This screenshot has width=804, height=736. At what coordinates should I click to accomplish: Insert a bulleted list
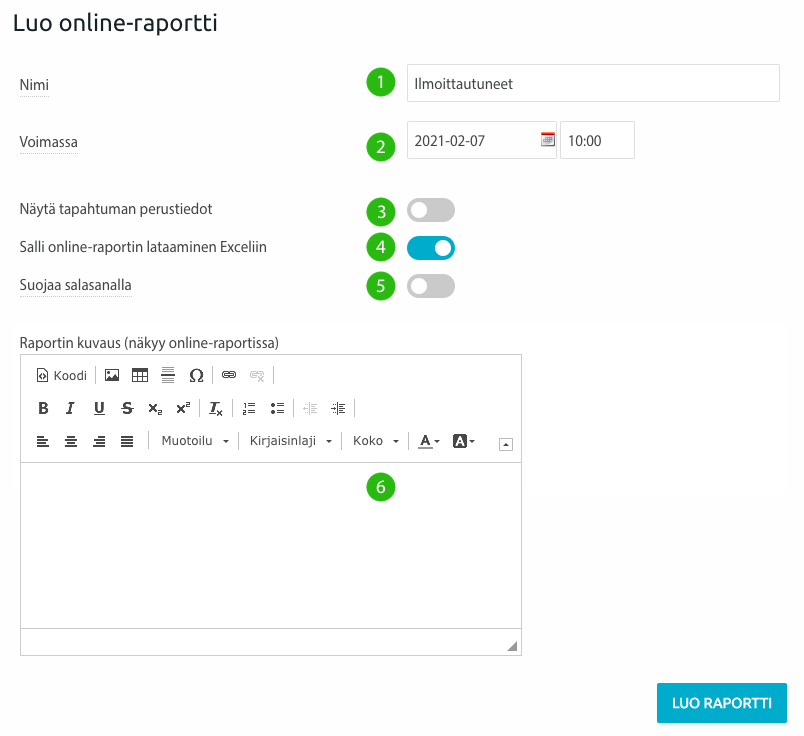click(278, 408)
